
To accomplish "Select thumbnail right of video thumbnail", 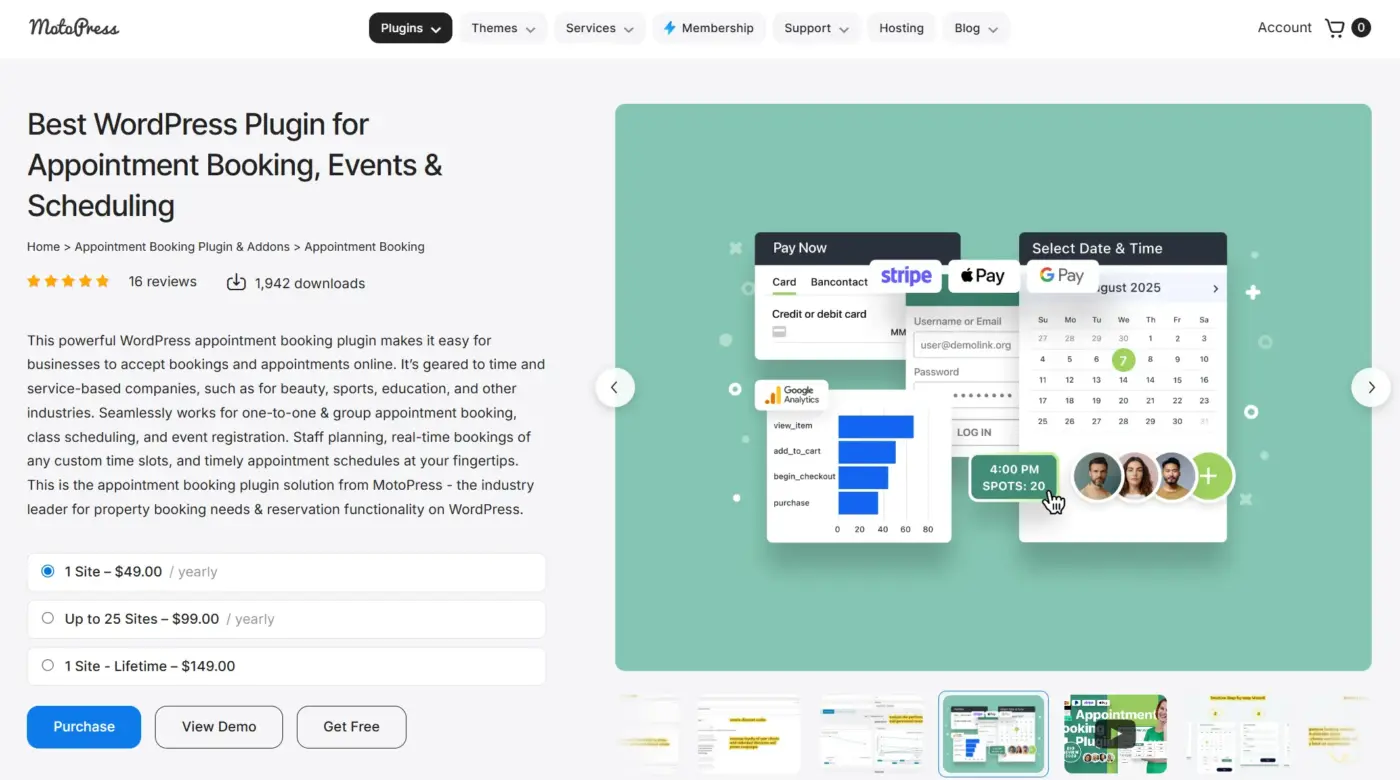I will click(1237, 734).
